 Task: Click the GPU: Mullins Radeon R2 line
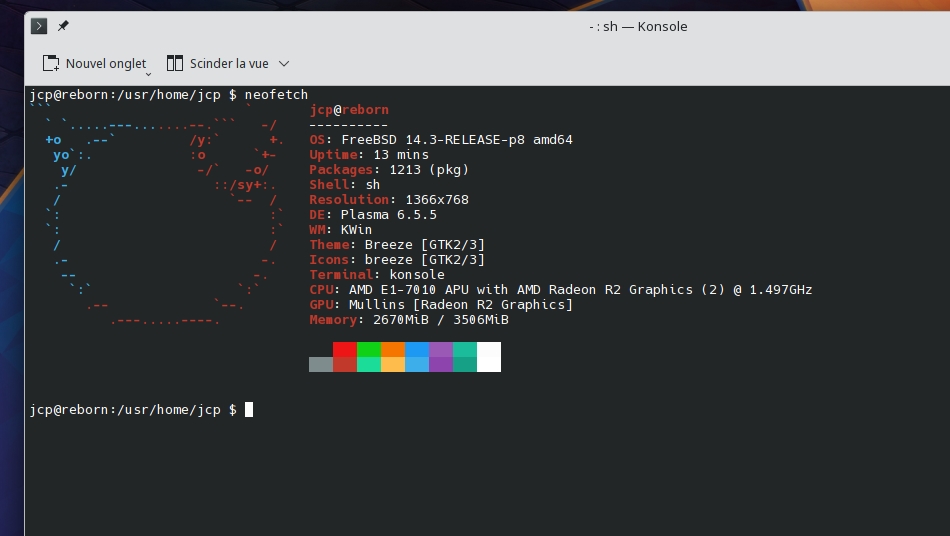pos(441,305)
